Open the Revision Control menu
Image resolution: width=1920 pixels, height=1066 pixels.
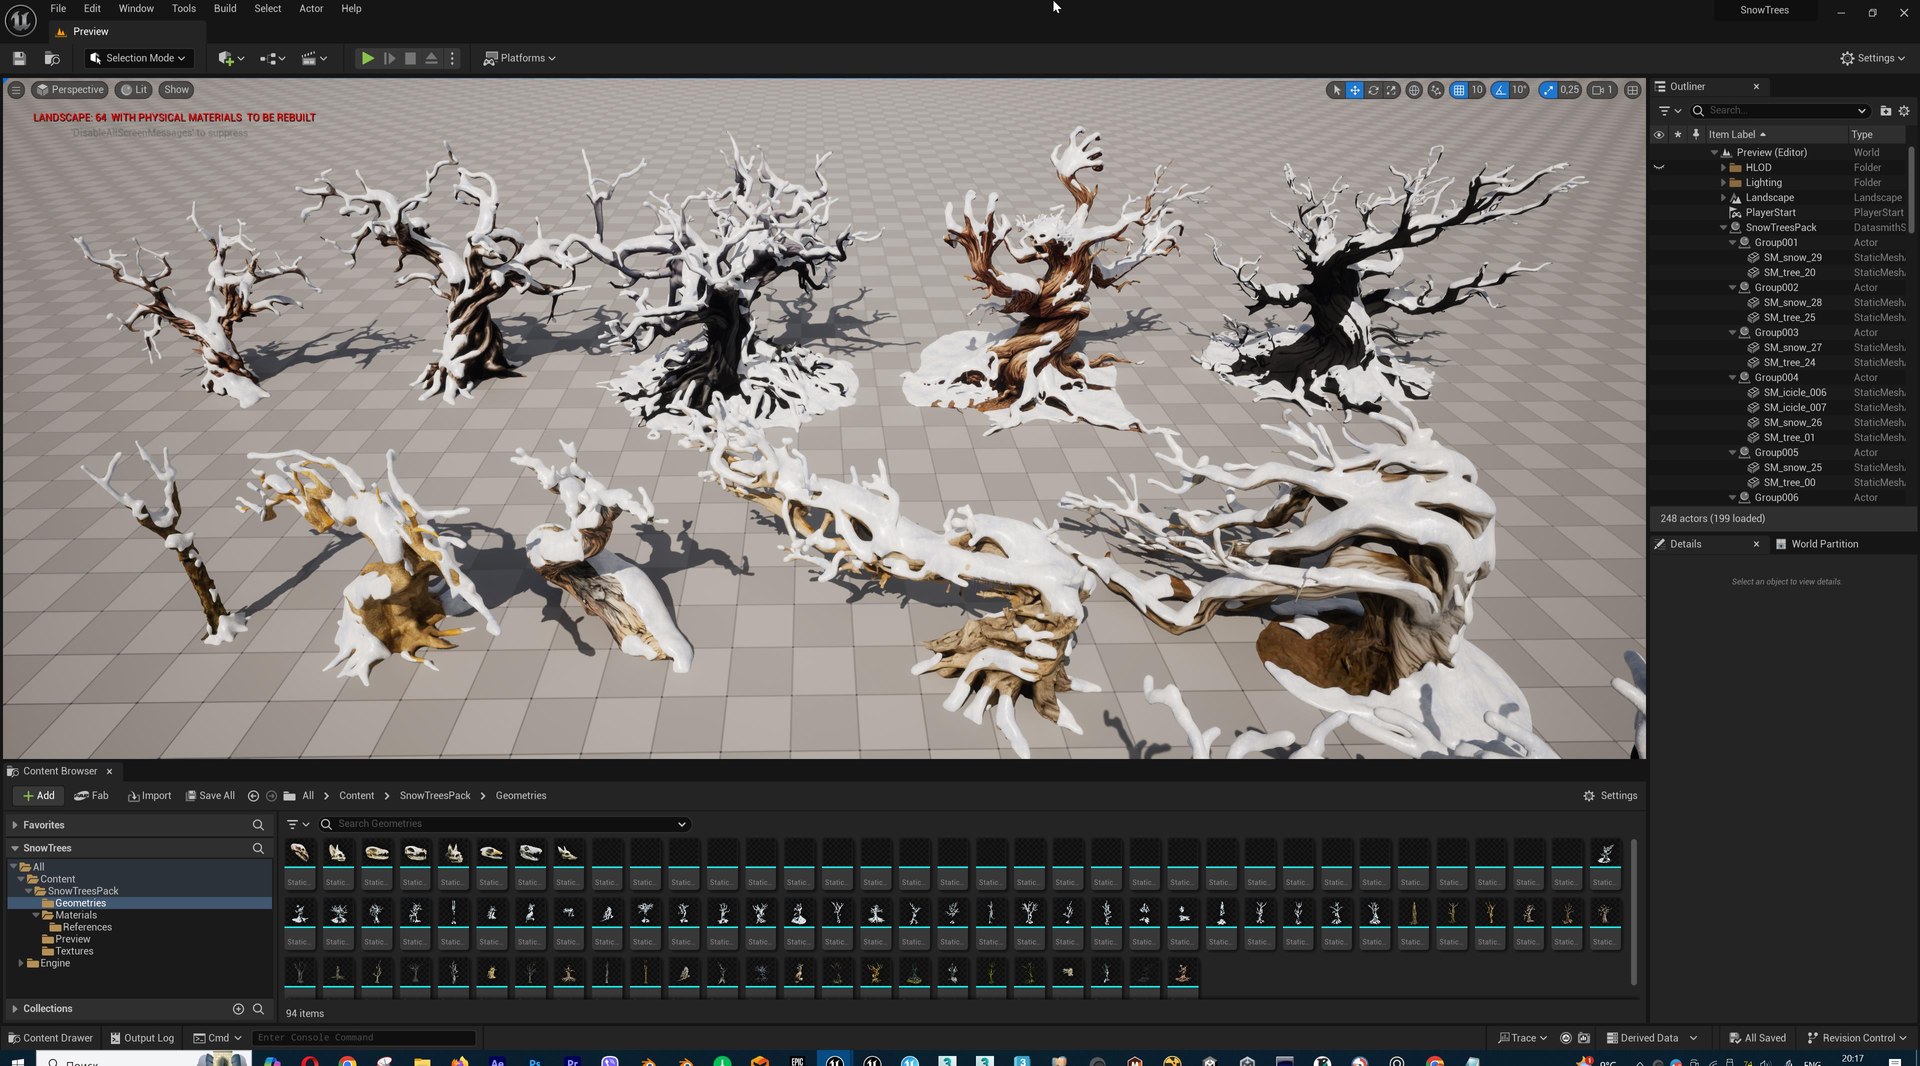pos(1856,1038)
